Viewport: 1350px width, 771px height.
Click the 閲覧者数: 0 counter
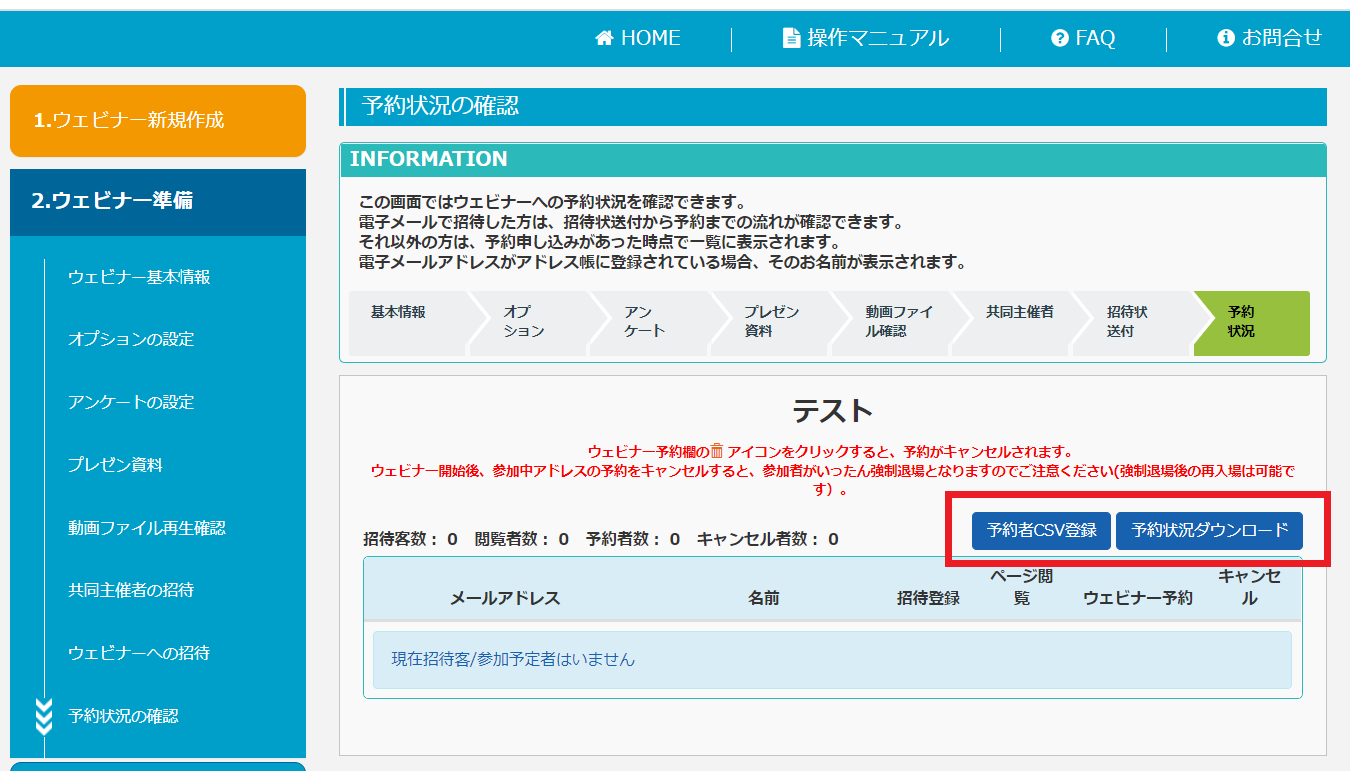click(x=522, y=539)
